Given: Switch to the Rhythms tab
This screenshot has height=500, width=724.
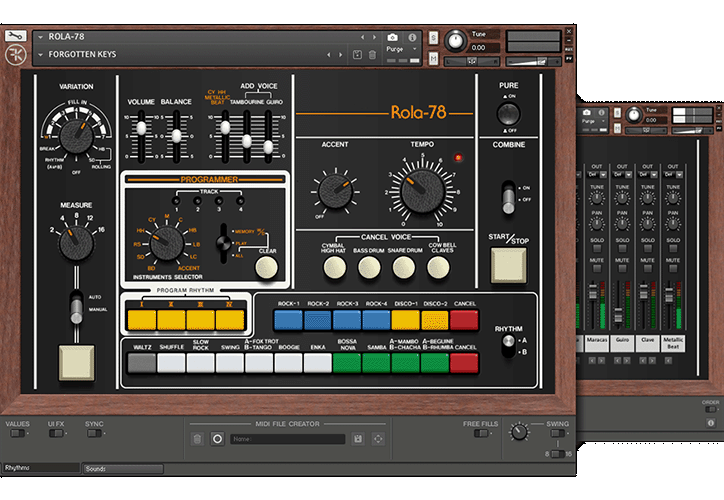Looking at the screenshot, I should point(41,468).
